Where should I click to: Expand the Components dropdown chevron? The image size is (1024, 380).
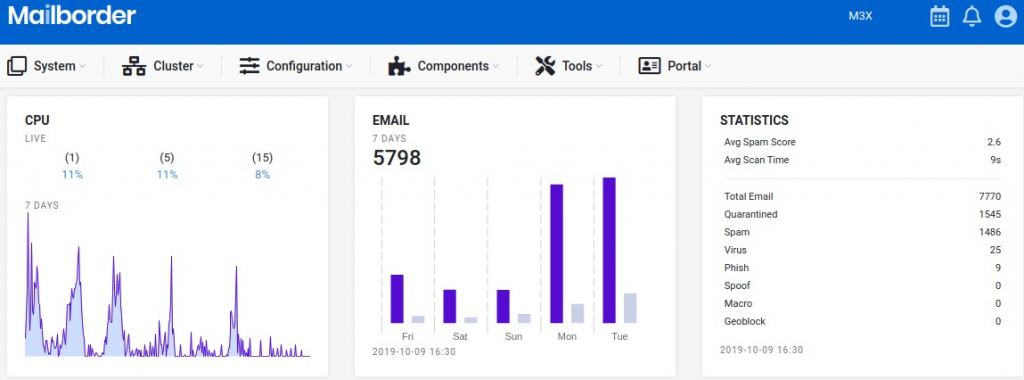pyautogui.click(x=496, y=67)
